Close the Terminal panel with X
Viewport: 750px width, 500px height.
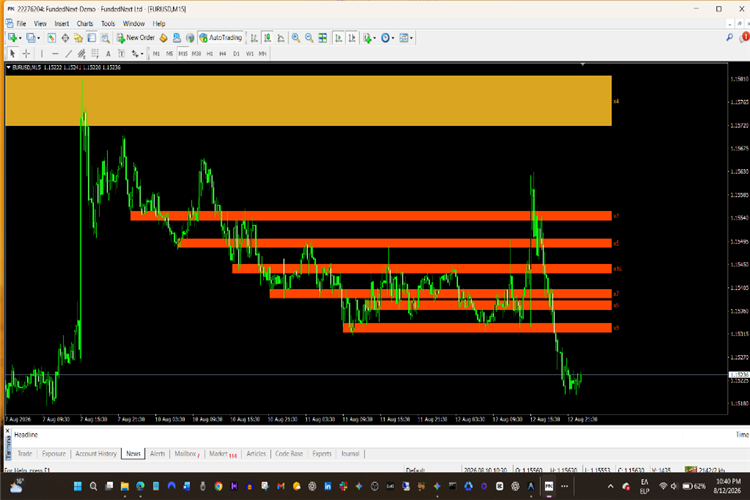(8, 431)
